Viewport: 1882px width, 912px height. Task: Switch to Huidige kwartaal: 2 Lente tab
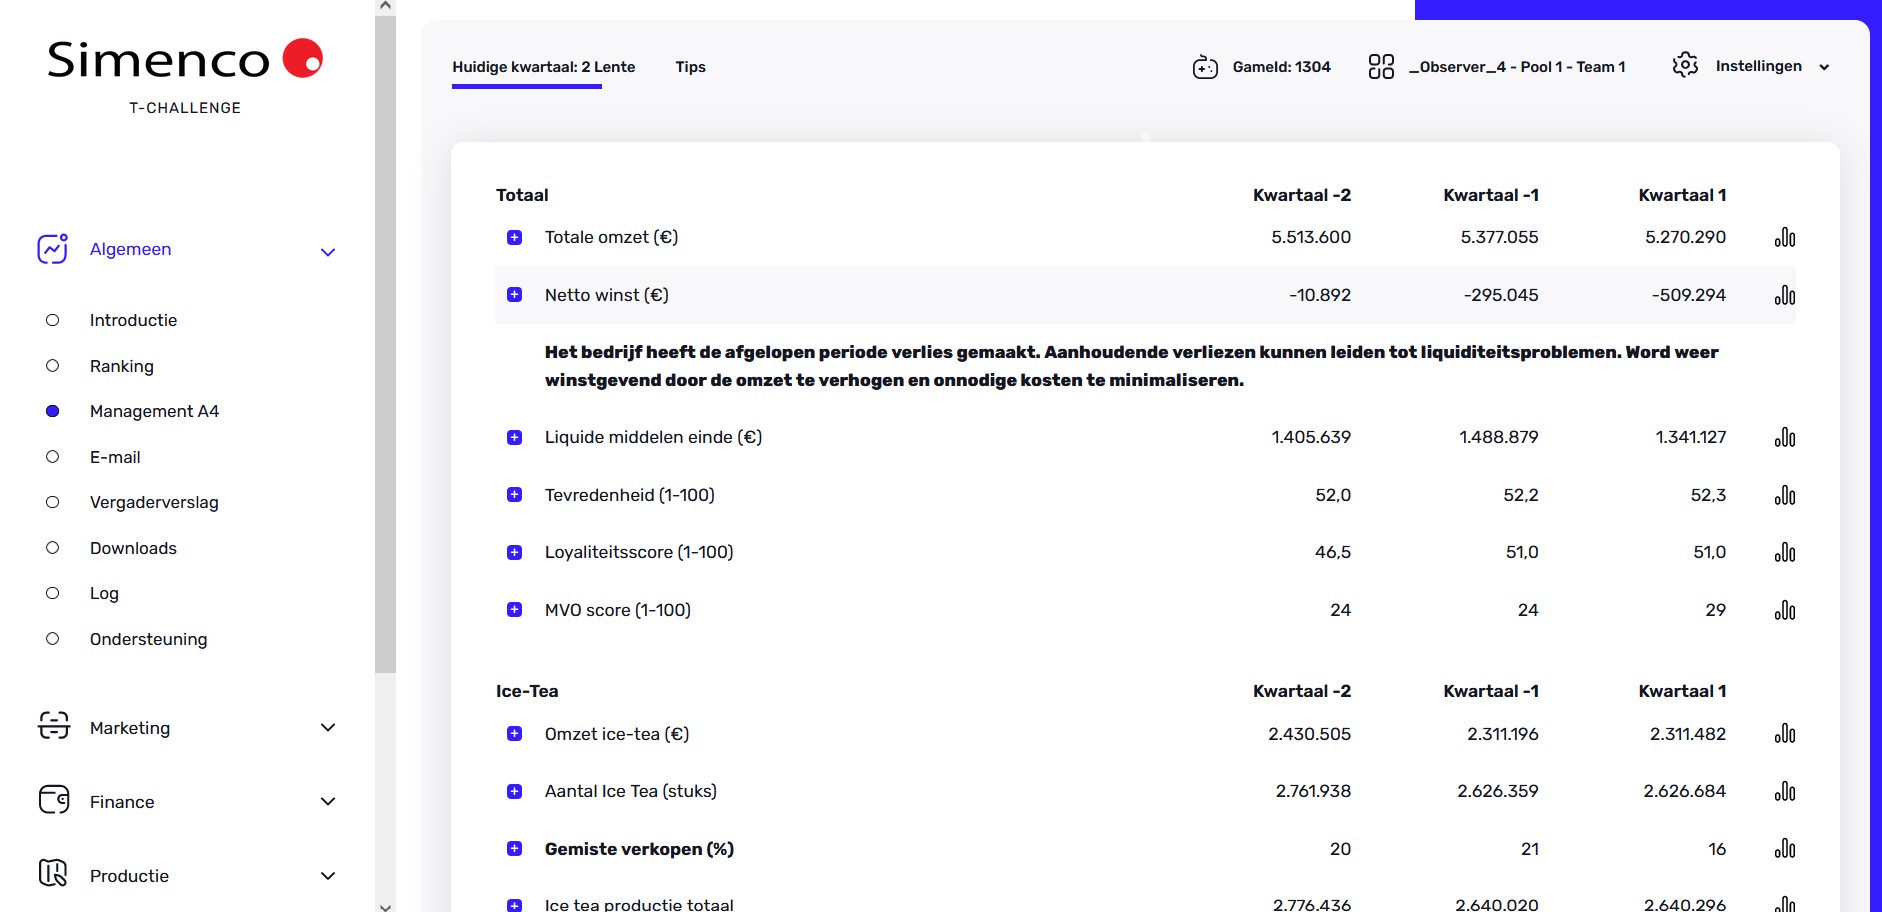coord(543,67)
